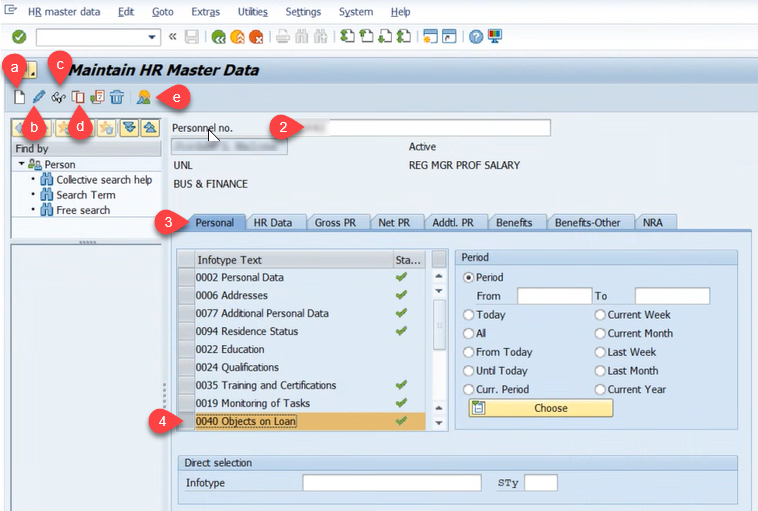
Task: Click the Create new session icon
Action: pyautogui.click(x=430, y=37)
